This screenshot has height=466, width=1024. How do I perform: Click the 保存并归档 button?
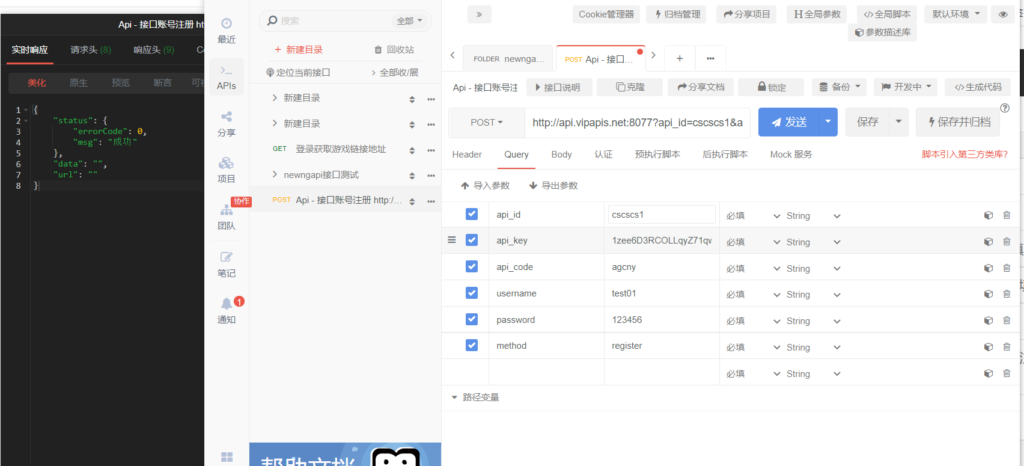pos(958,122)
